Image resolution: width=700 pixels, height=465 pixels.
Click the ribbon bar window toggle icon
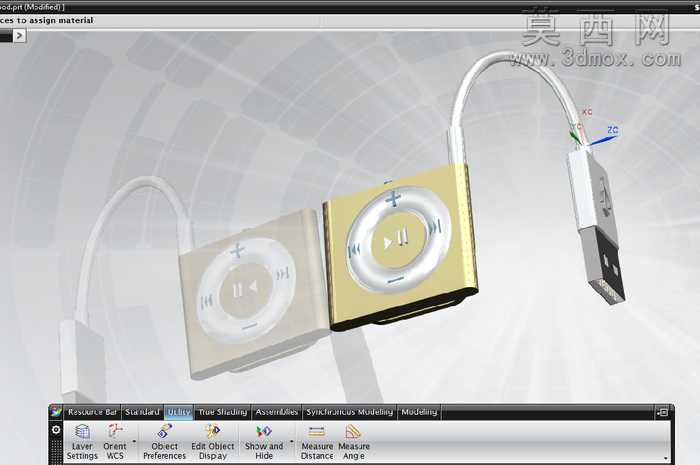[x=662, y=412]
